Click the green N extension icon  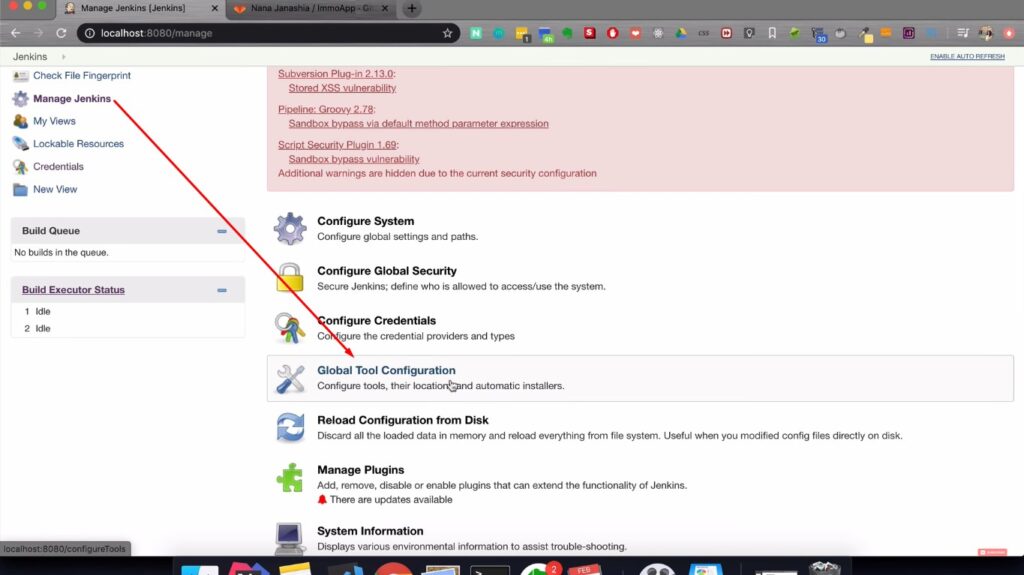tap(476, 33)
